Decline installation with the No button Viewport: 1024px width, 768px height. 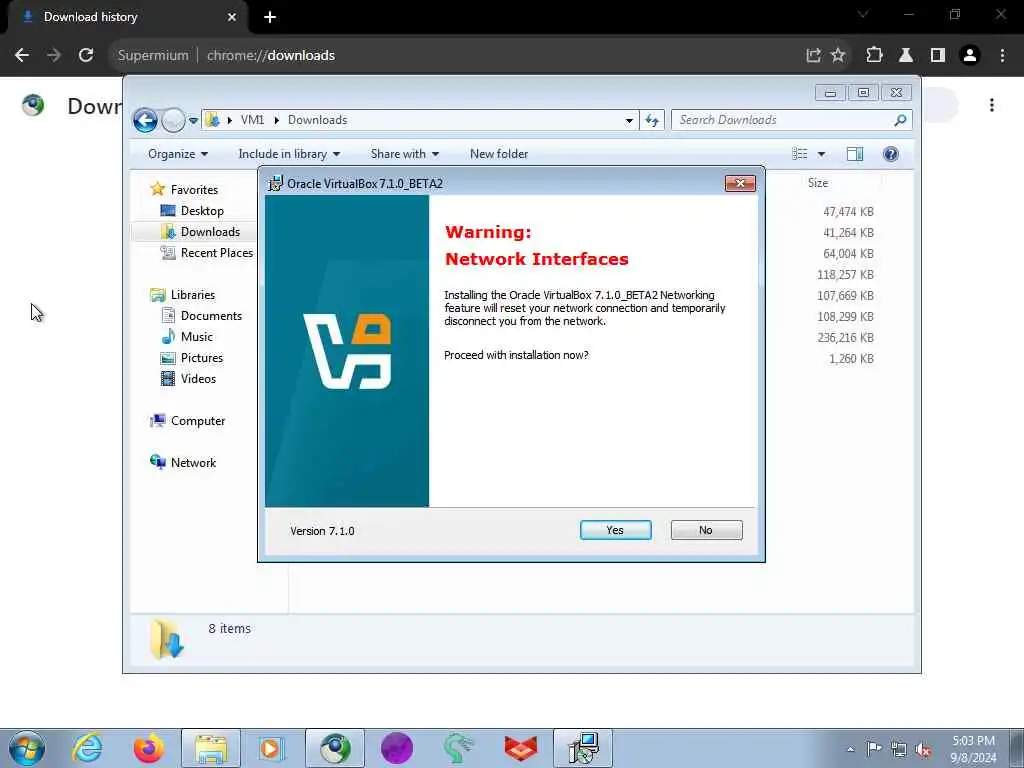point(706,530)
